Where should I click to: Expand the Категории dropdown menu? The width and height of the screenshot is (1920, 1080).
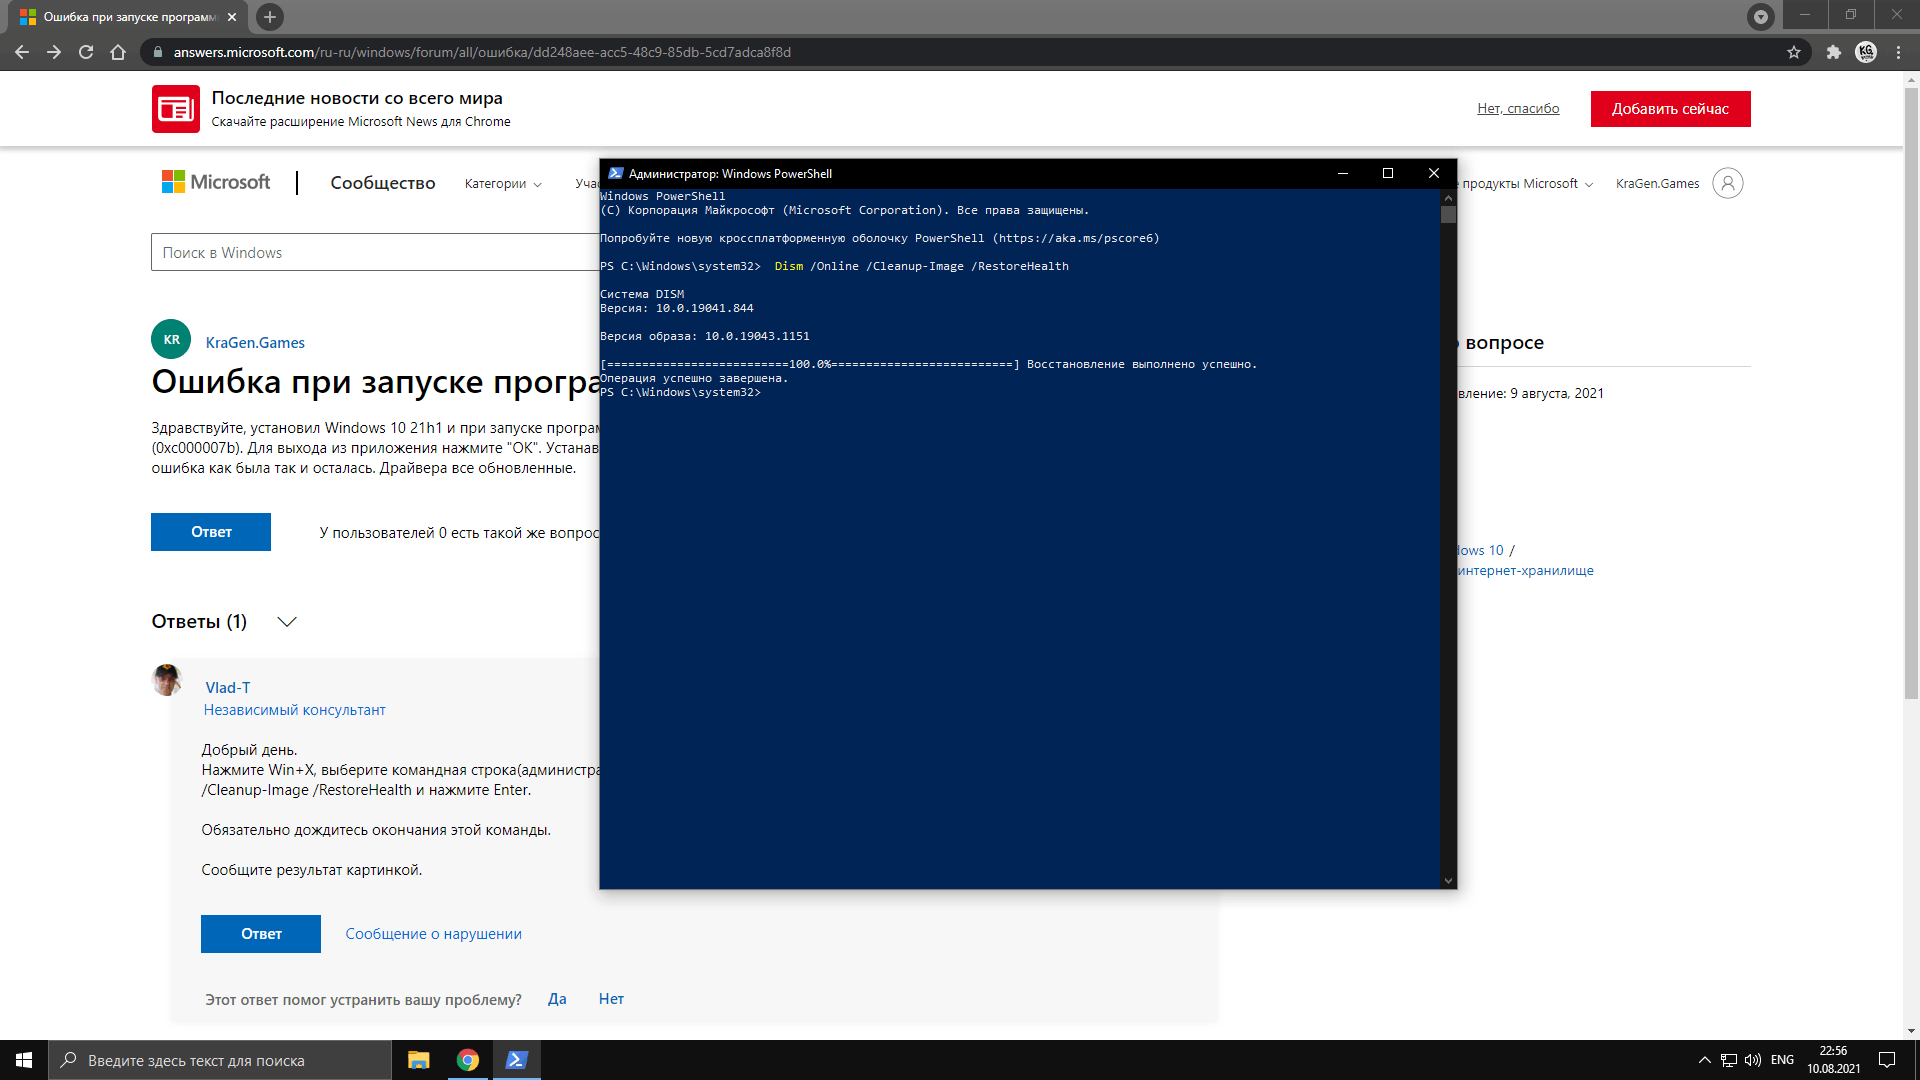[503, 183]
